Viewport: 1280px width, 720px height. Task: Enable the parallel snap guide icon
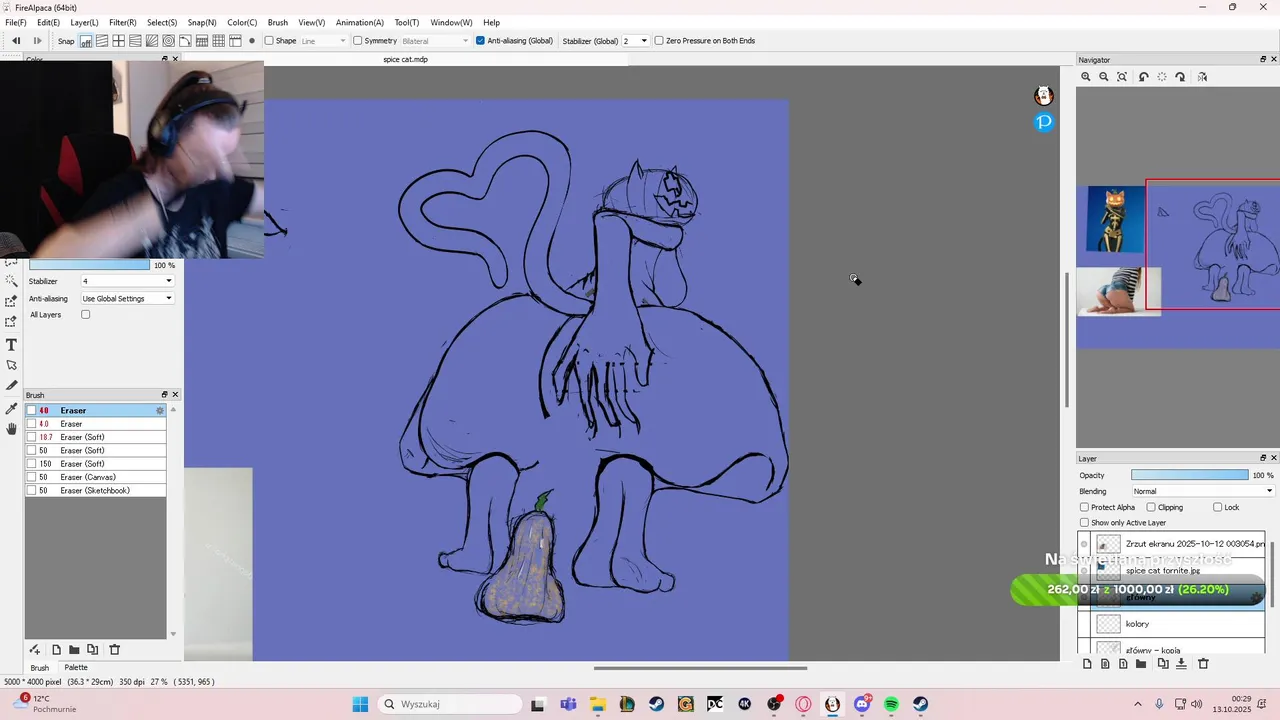pyautogui.click(x=102, y=41)
